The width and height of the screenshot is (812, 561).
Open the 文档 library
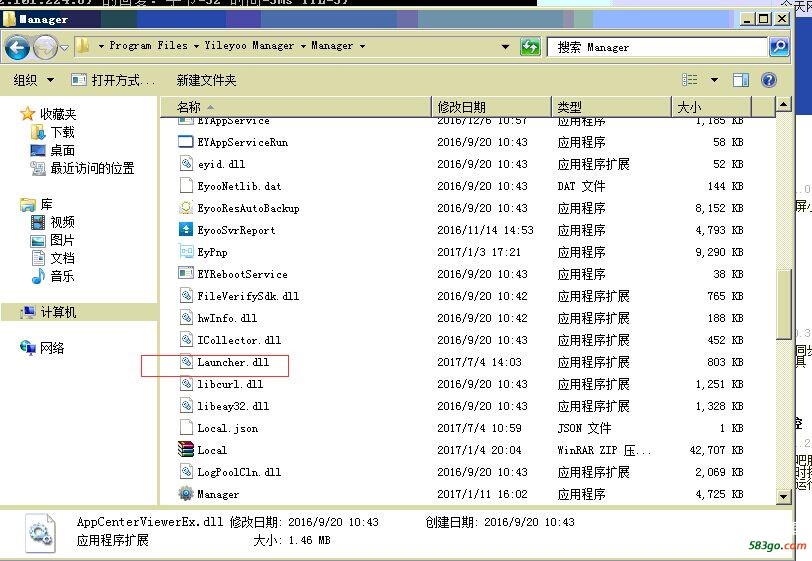click(62, 258)
